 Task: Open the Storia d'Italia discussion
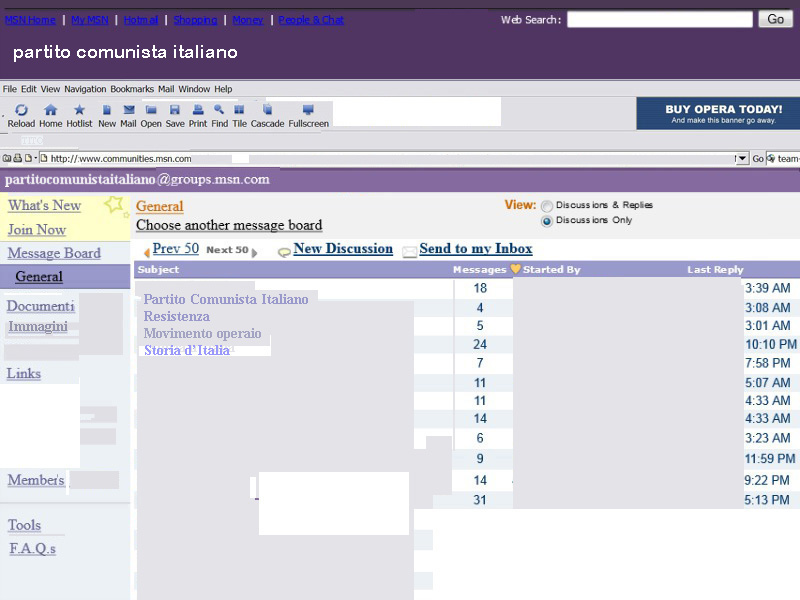[x=187, y=350]
